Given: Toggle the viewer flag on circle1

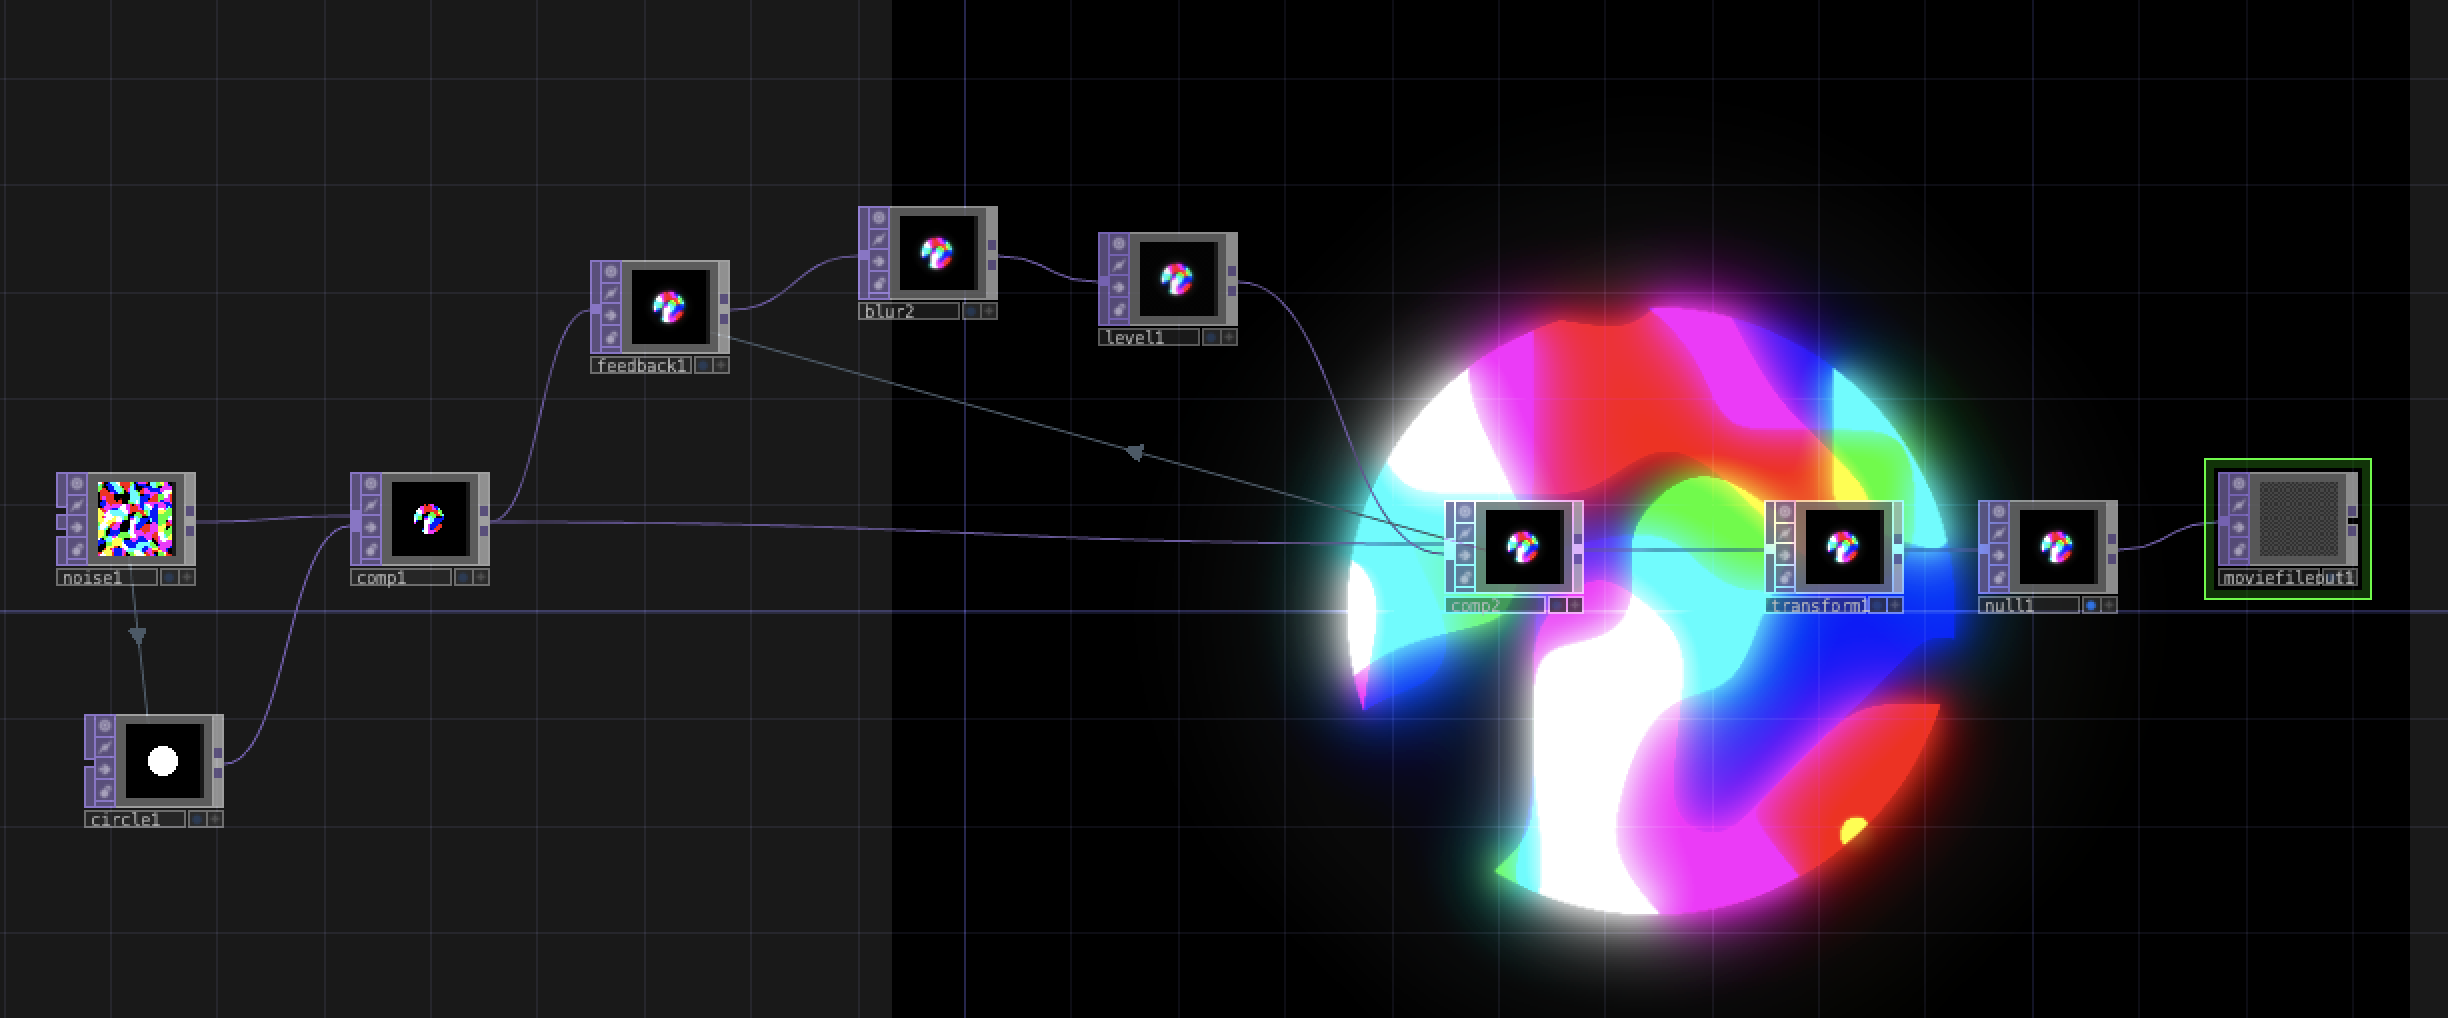Looking at the screenshot, I should tap(105, 726).
